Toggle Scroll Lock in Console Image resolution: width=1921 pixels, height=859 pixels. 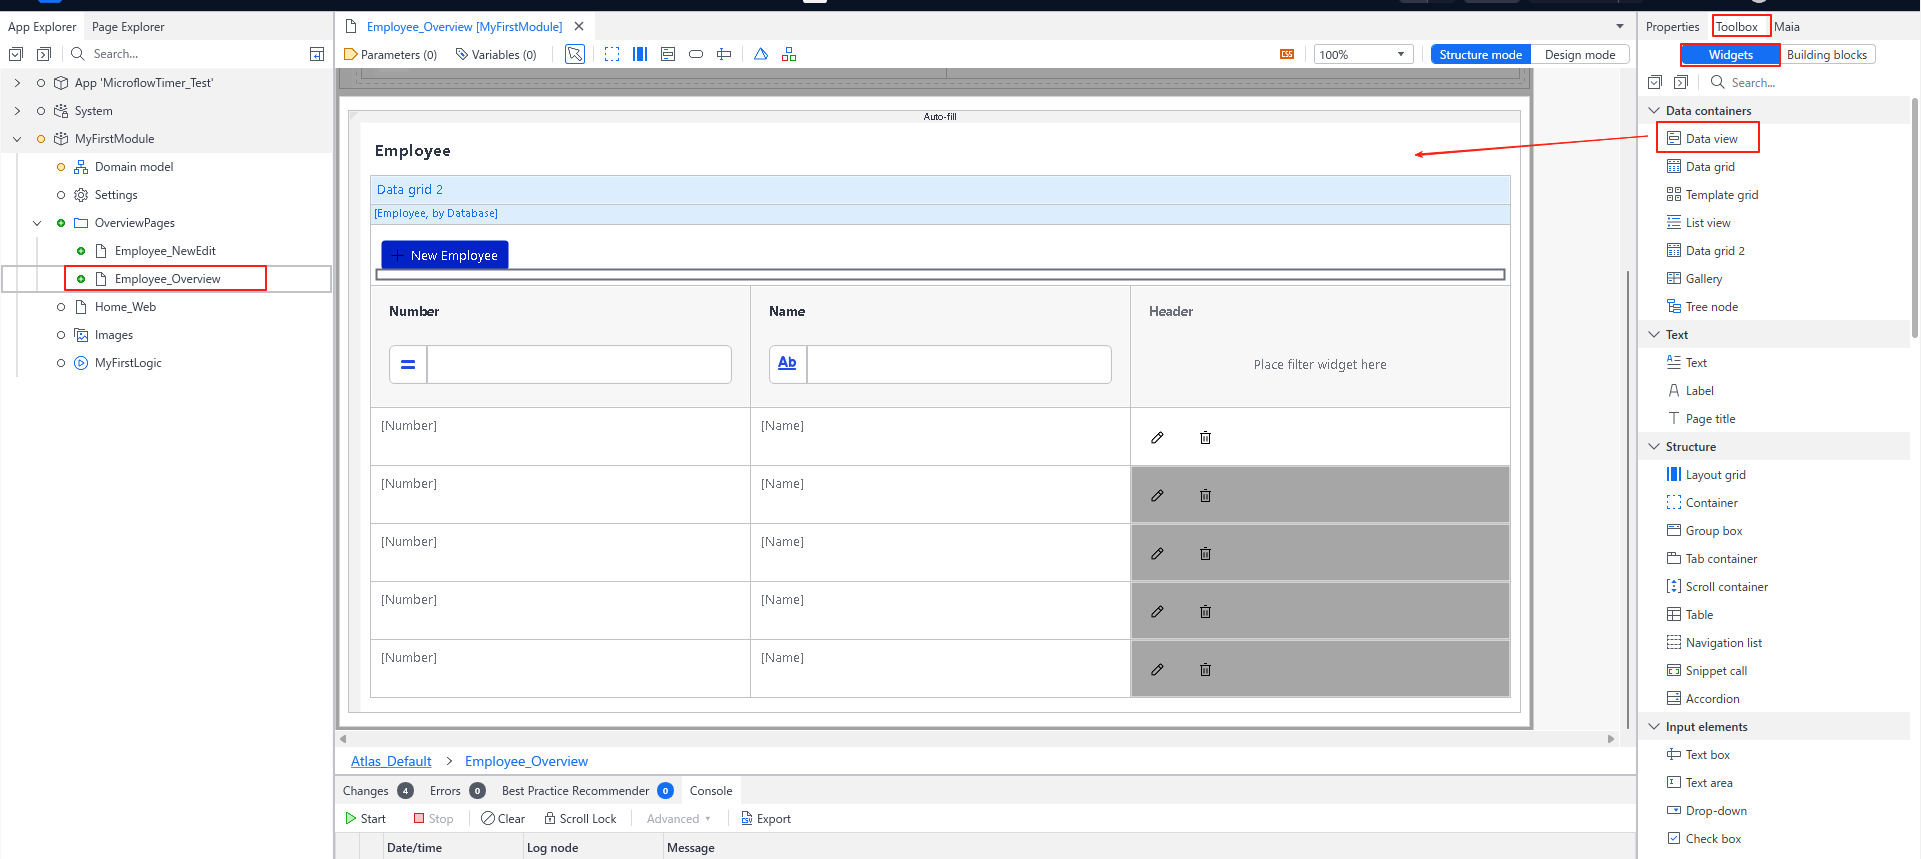[580, 819]
